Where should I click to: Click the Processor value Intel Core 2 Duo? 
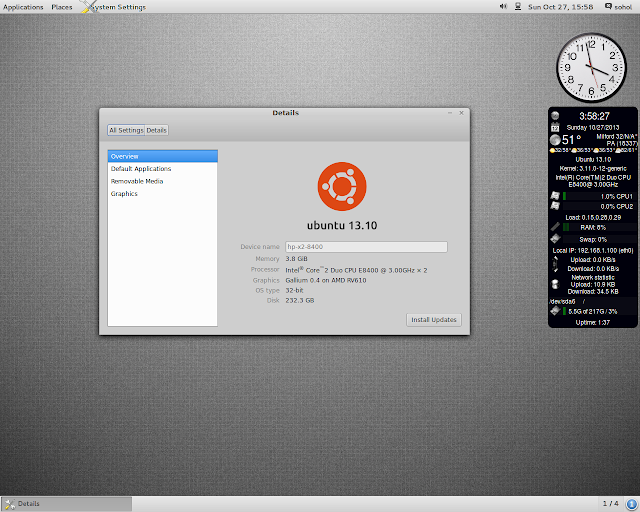356,270
